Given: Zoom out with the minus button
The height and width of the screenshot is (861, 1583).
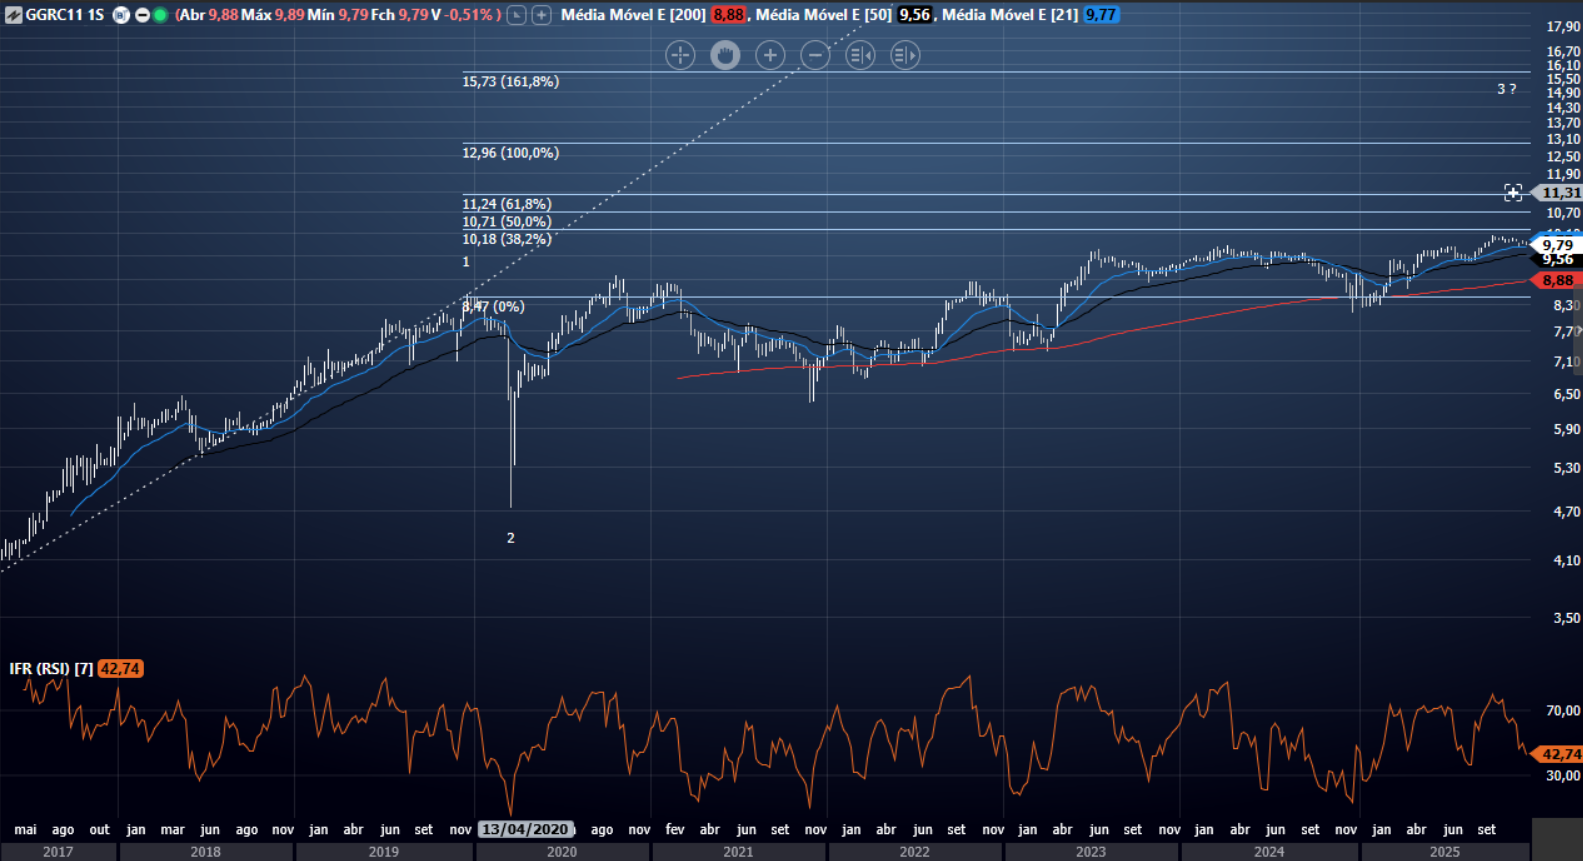Looking at the screenshot, I should click(815, 55).
